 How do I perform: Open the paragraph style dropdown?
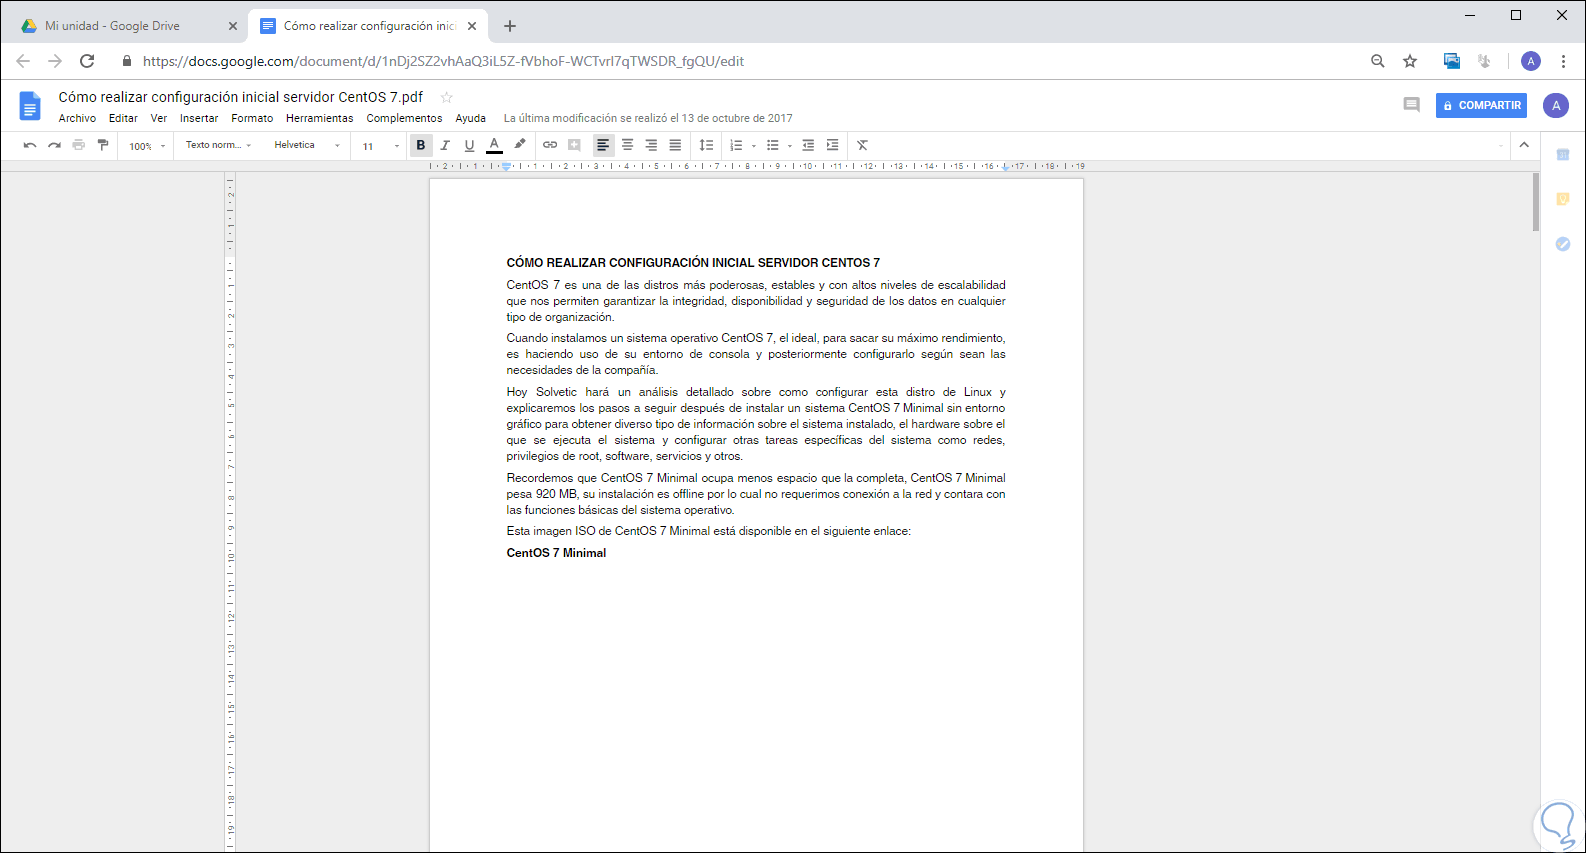(x=218, y=145)
